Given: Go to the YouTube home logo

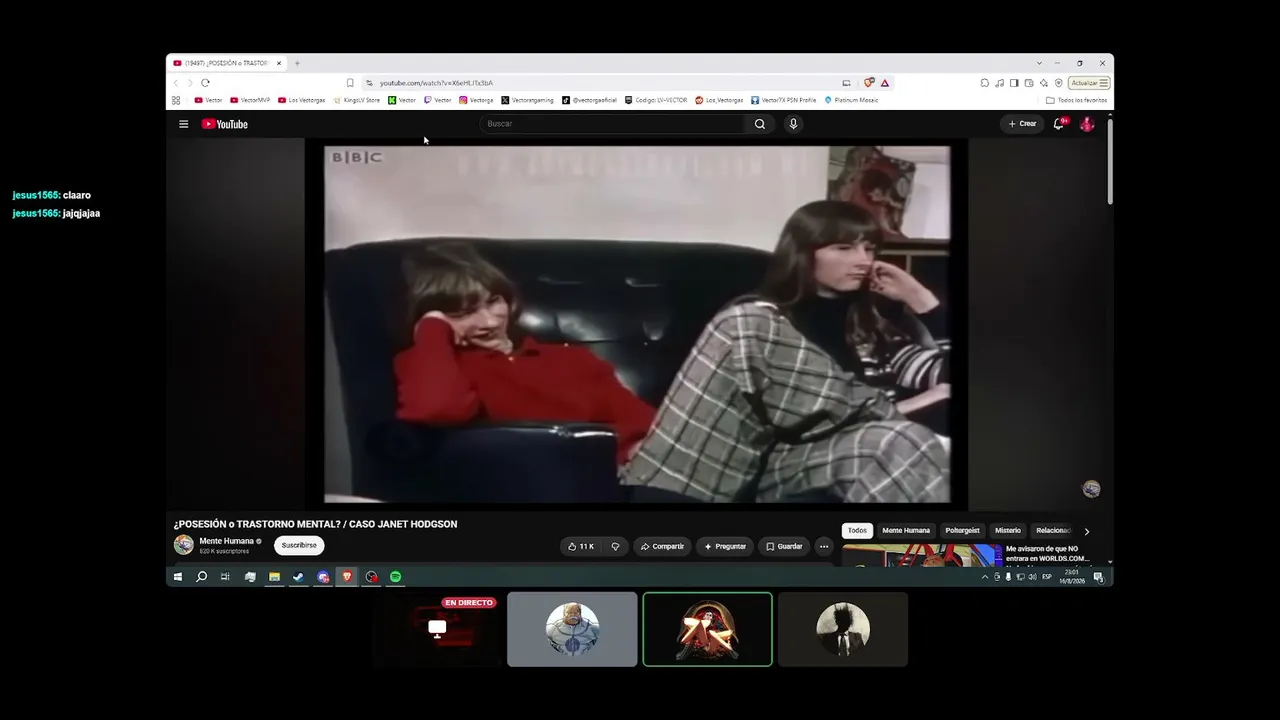Looking at the screenshot, I should pos(225,124).
